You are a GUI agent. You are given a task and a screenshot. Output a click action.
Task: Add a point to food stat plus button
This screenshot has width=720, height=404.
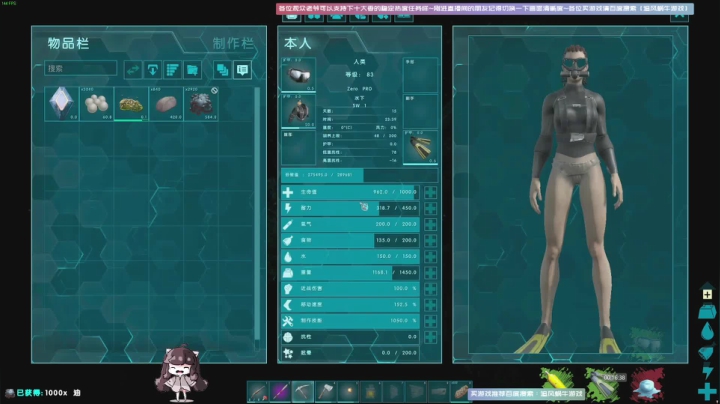point(430,241)
